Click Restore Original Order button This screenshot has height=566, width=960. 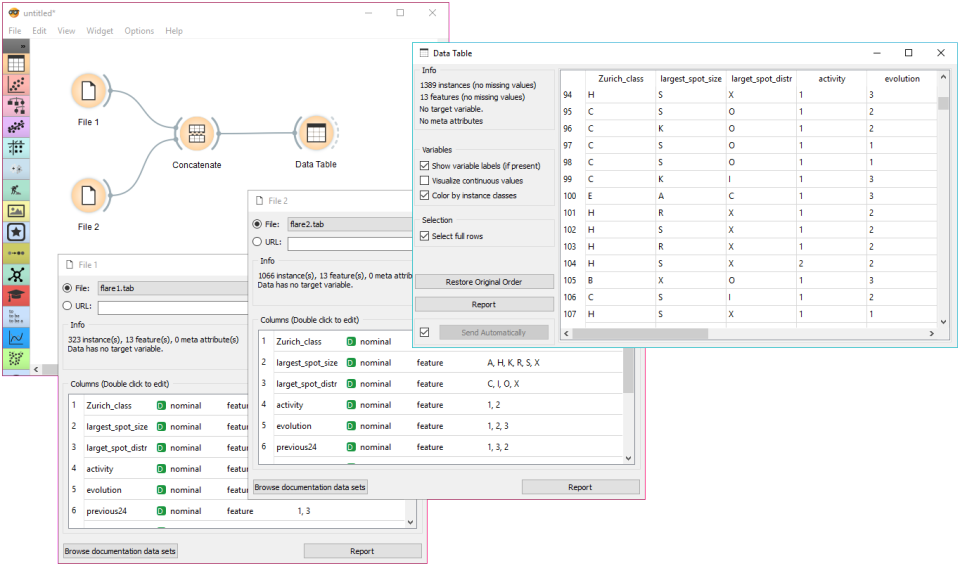[x=484, y=282]
